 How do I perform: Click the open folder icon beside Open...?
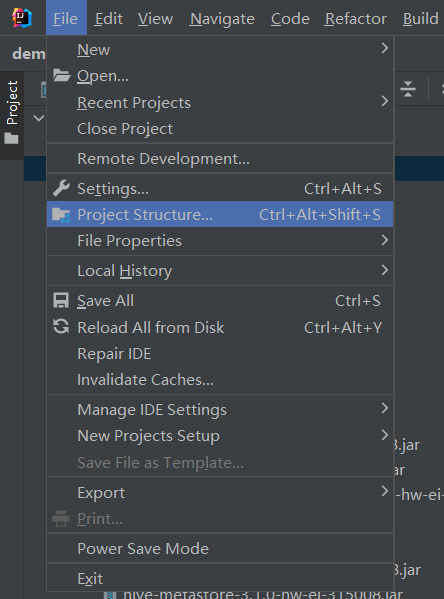point(61,76)
